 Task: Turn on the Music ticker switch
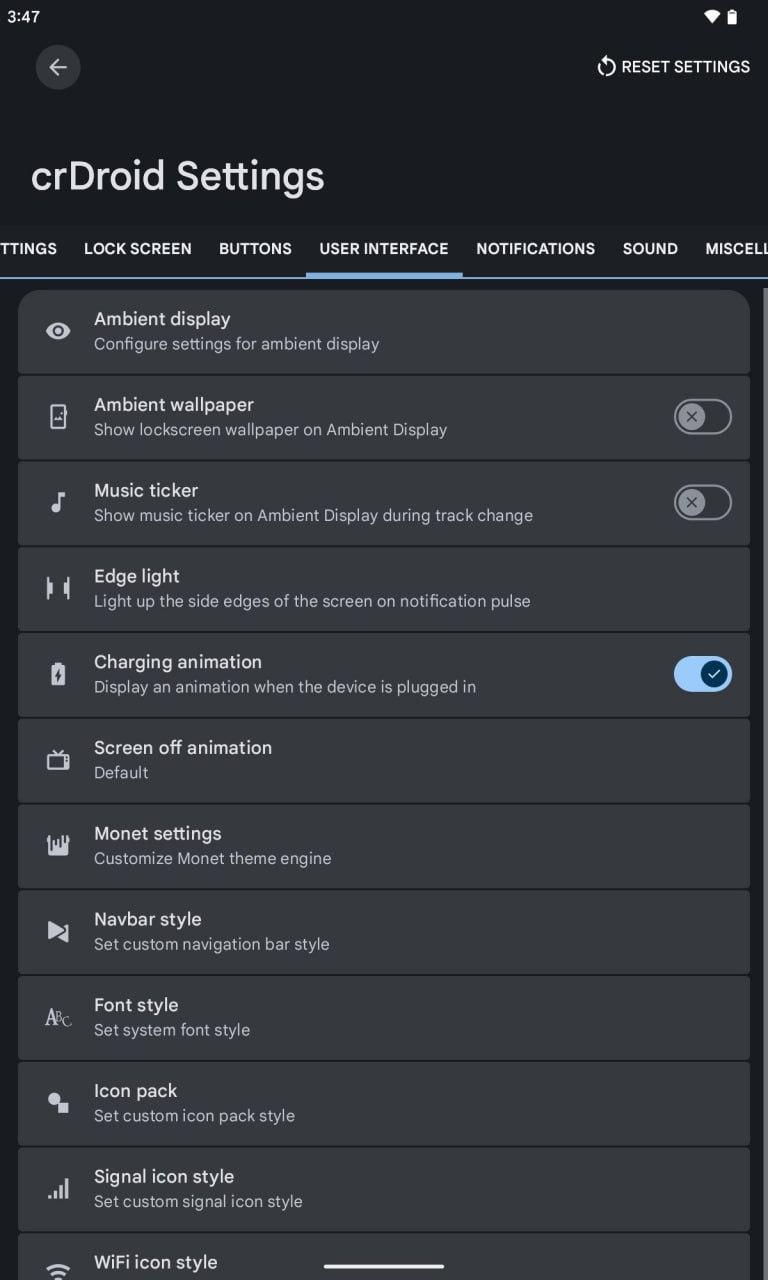(x=702, y=503)
